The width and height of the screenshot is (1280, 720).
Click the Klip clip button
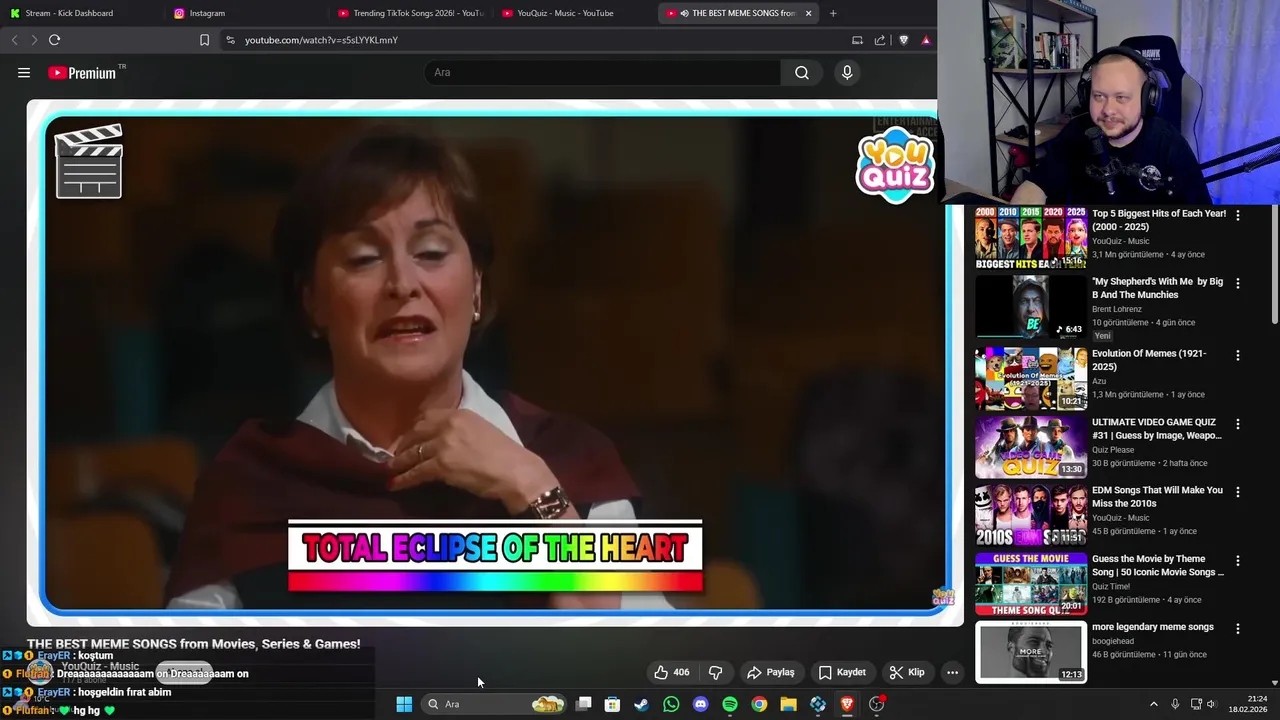click(907, 673)
